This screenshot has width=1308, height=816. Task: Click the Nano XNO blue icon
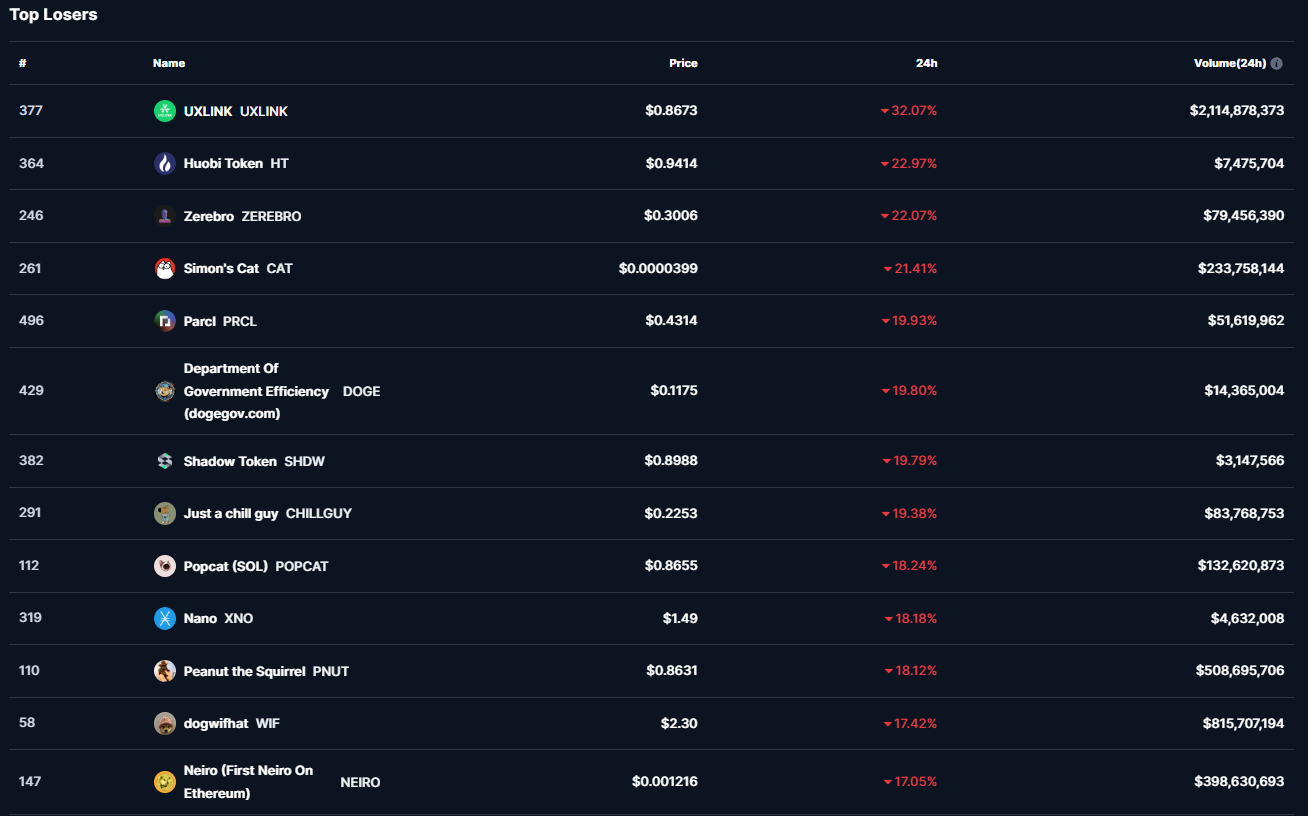click(x=165, y=619)
